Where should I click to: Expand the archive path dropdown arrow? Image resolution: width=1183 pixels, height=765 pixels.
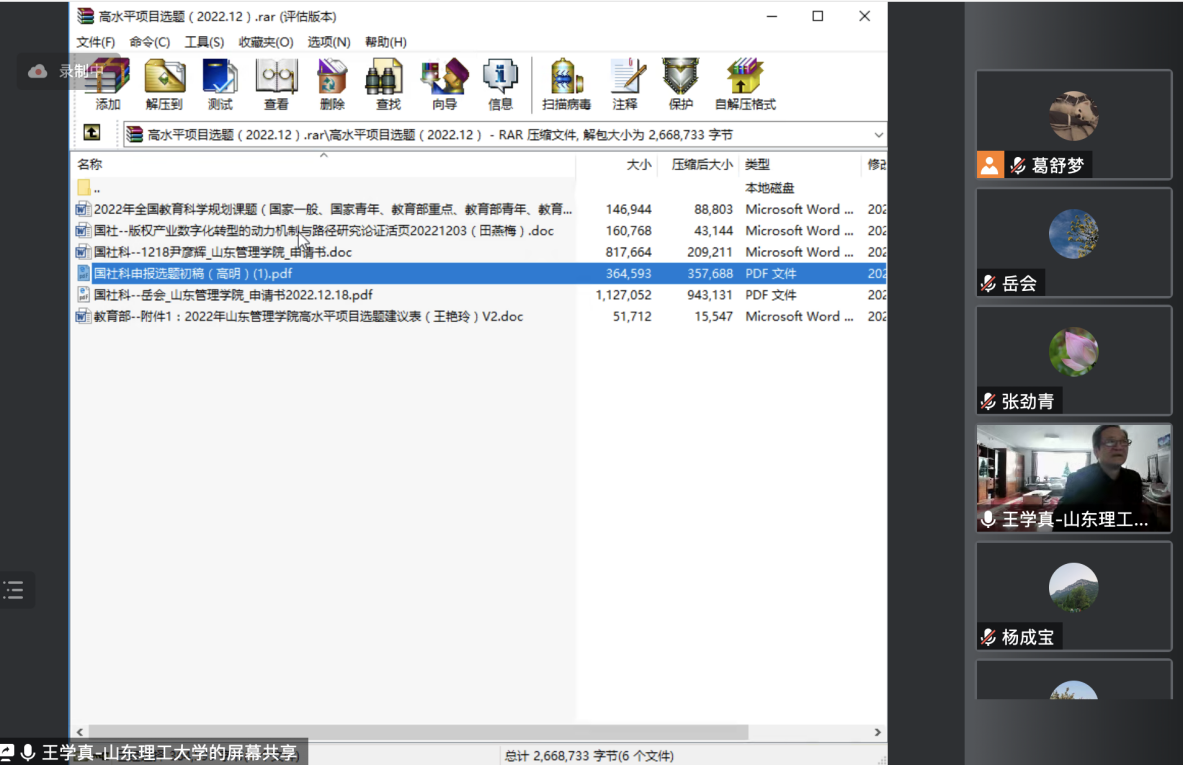pos(878,135)
